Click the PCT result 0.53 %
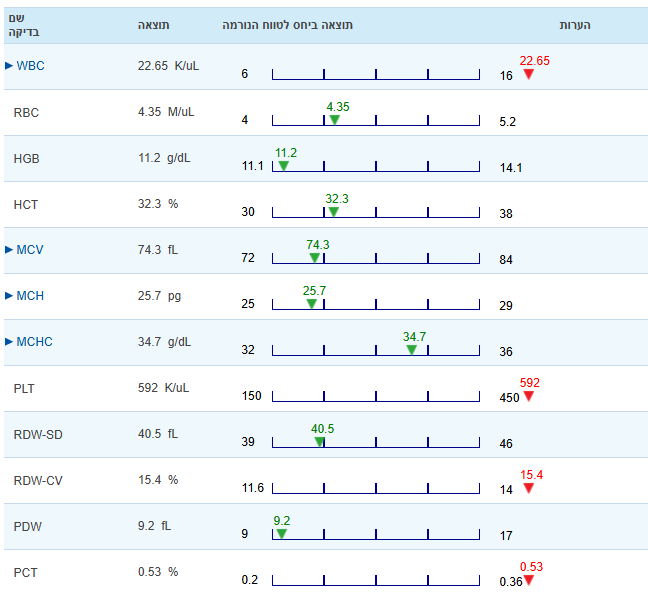Screen dimensions: 648x595 pos(158,572)
